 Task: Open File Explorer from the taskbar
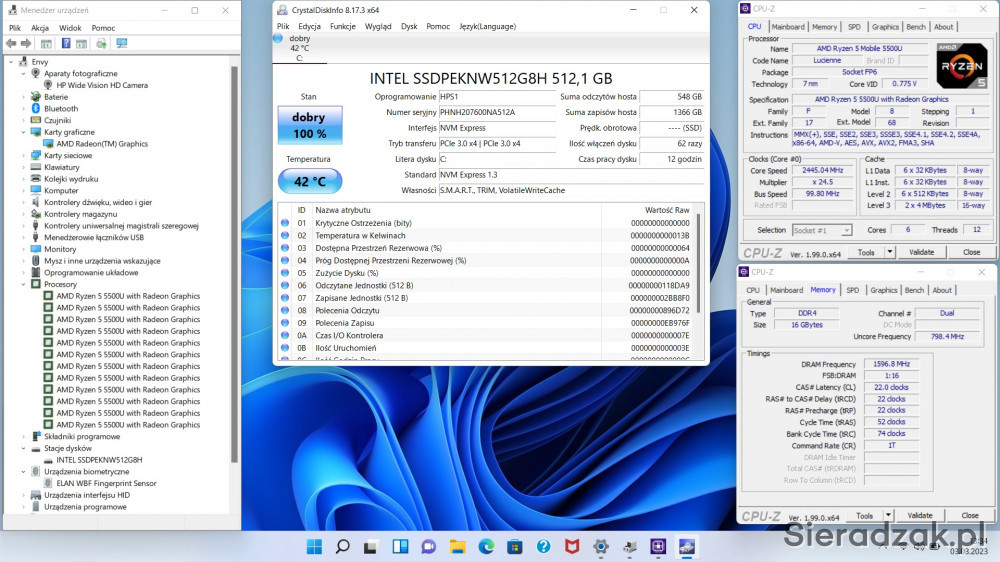pos(457,547)
